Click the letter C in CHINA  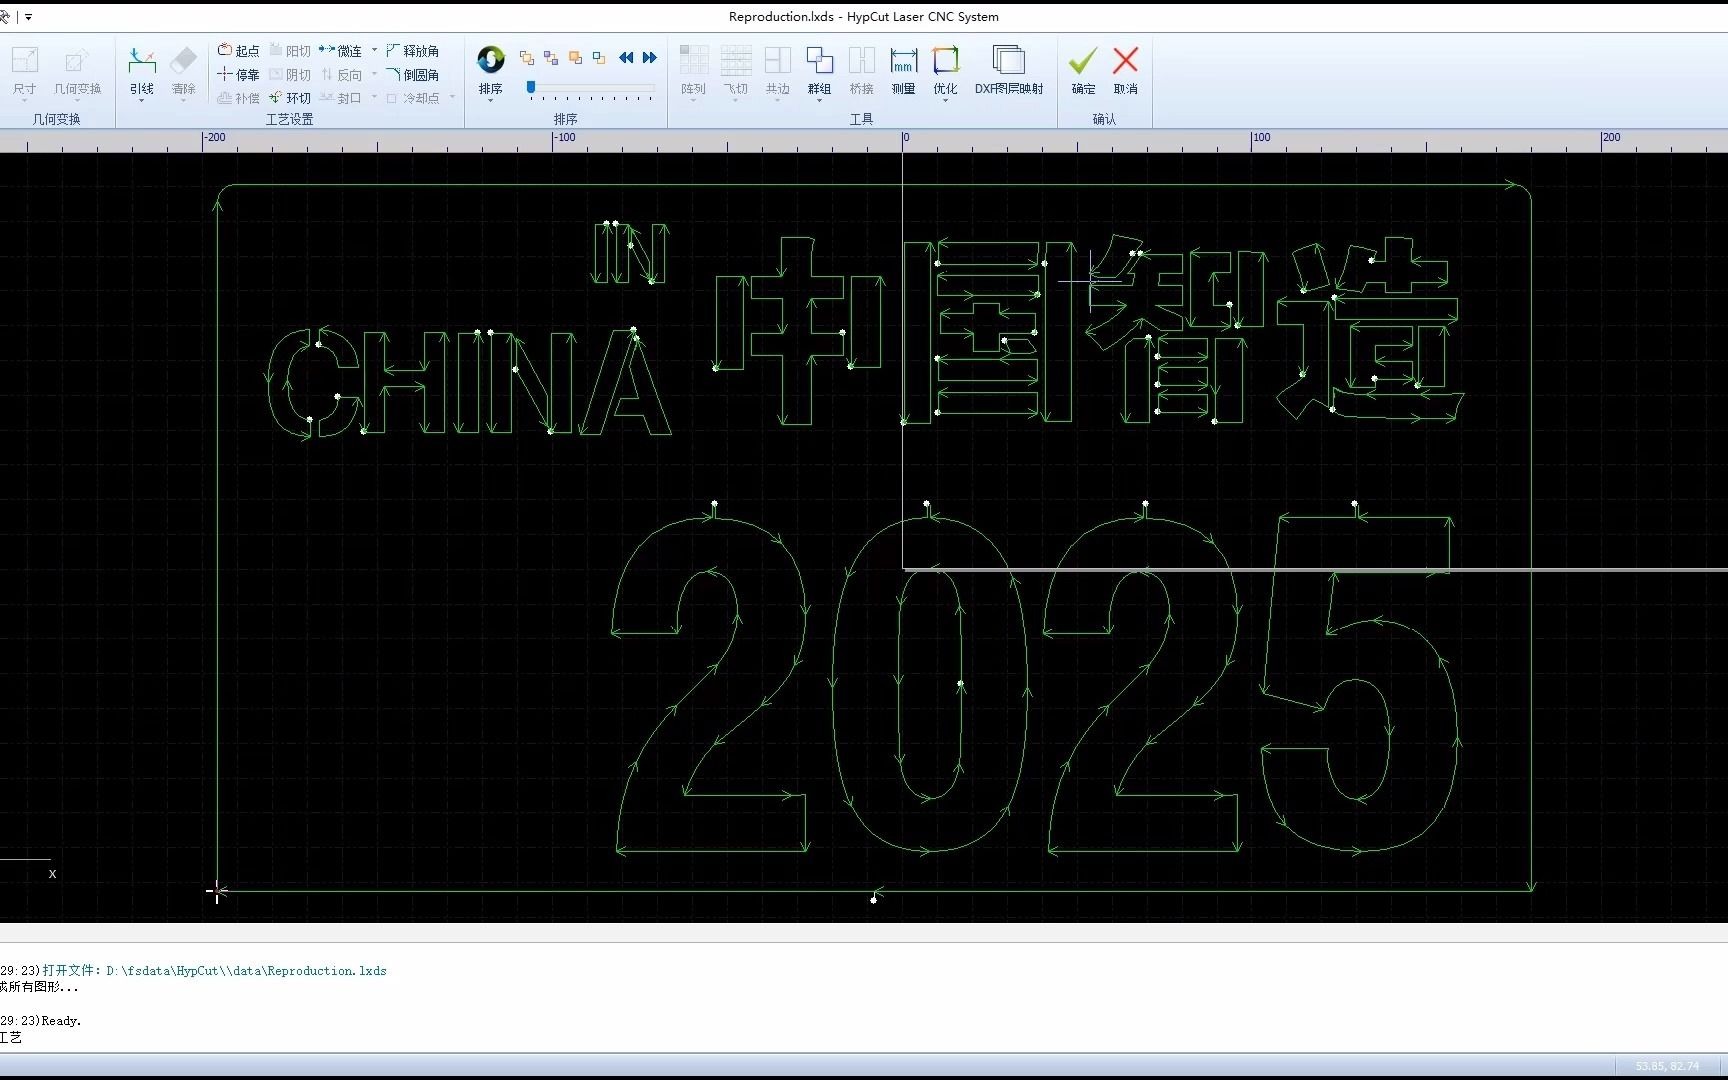tap(313, 383)
